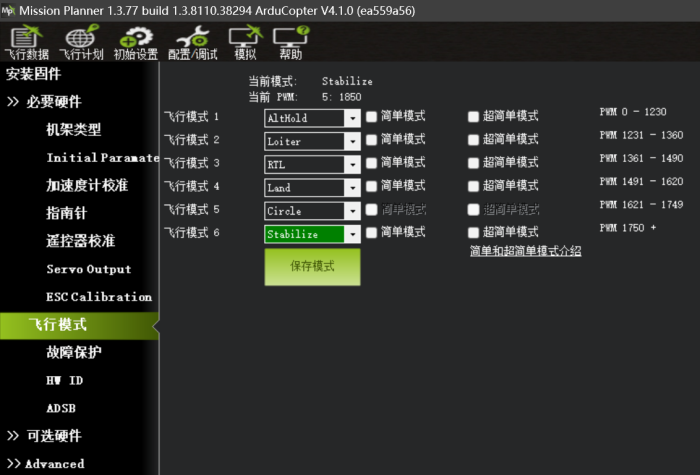700x475 pixels.
Task: Click the 飞行模式 6 row label
Action: click(192, 233)
